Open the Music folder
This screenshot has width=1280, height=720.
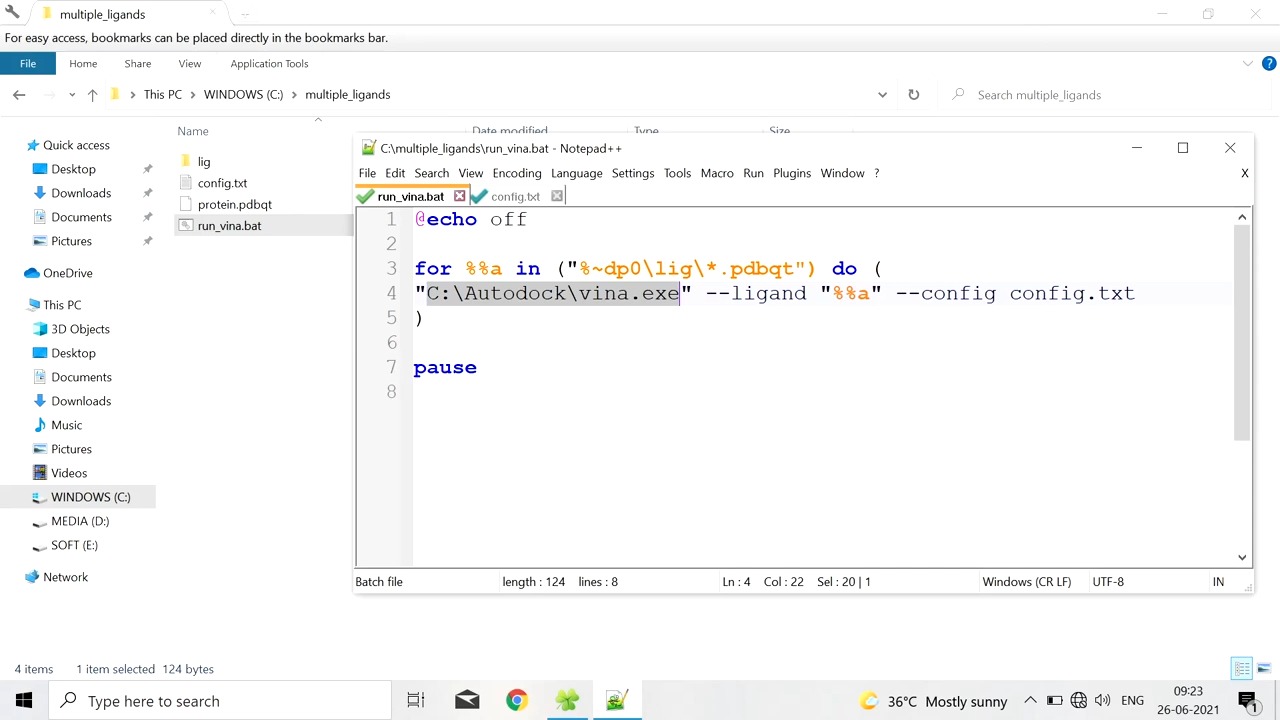pyautogui.click(x=66, y=425)
